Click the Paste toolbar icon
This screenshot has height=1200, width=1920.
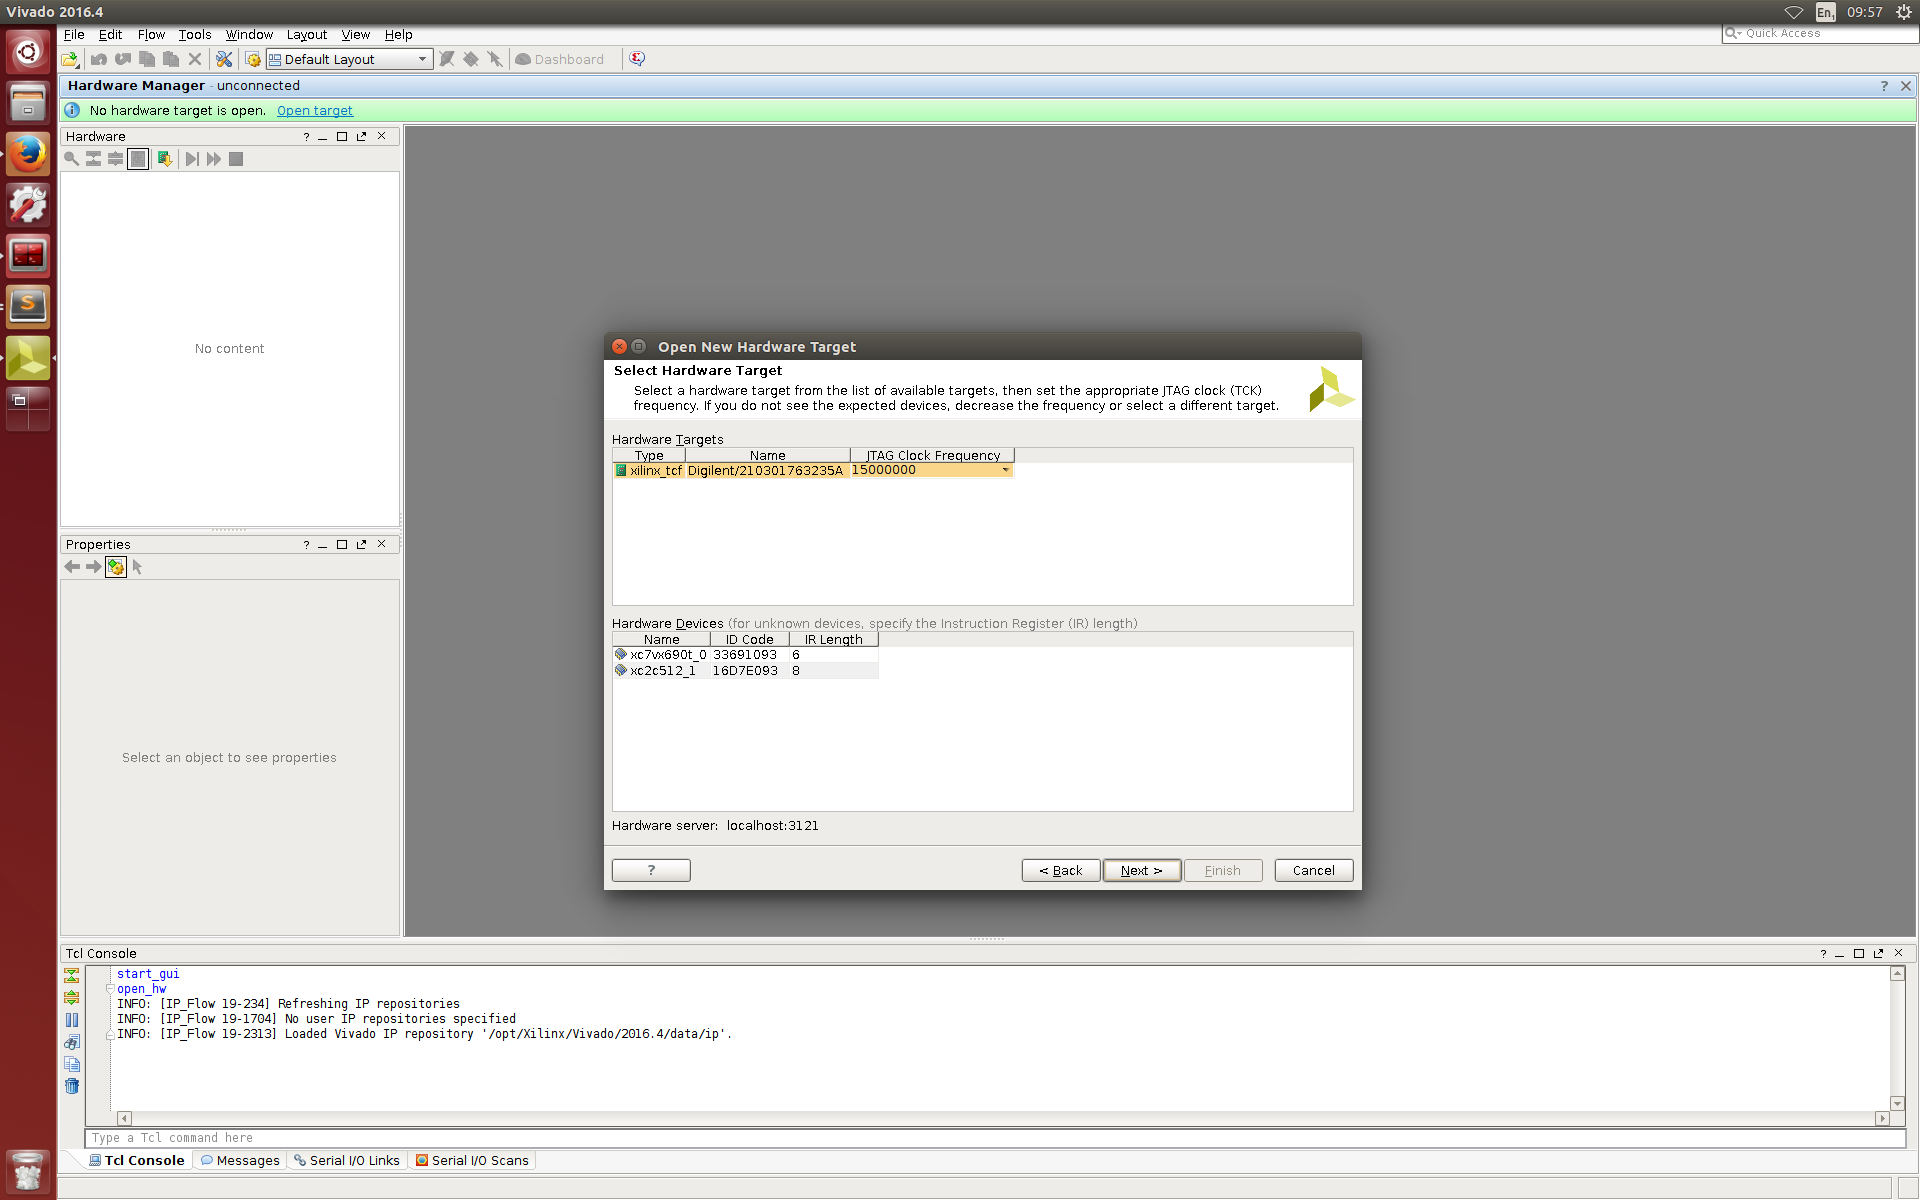(x=171, y=59)
